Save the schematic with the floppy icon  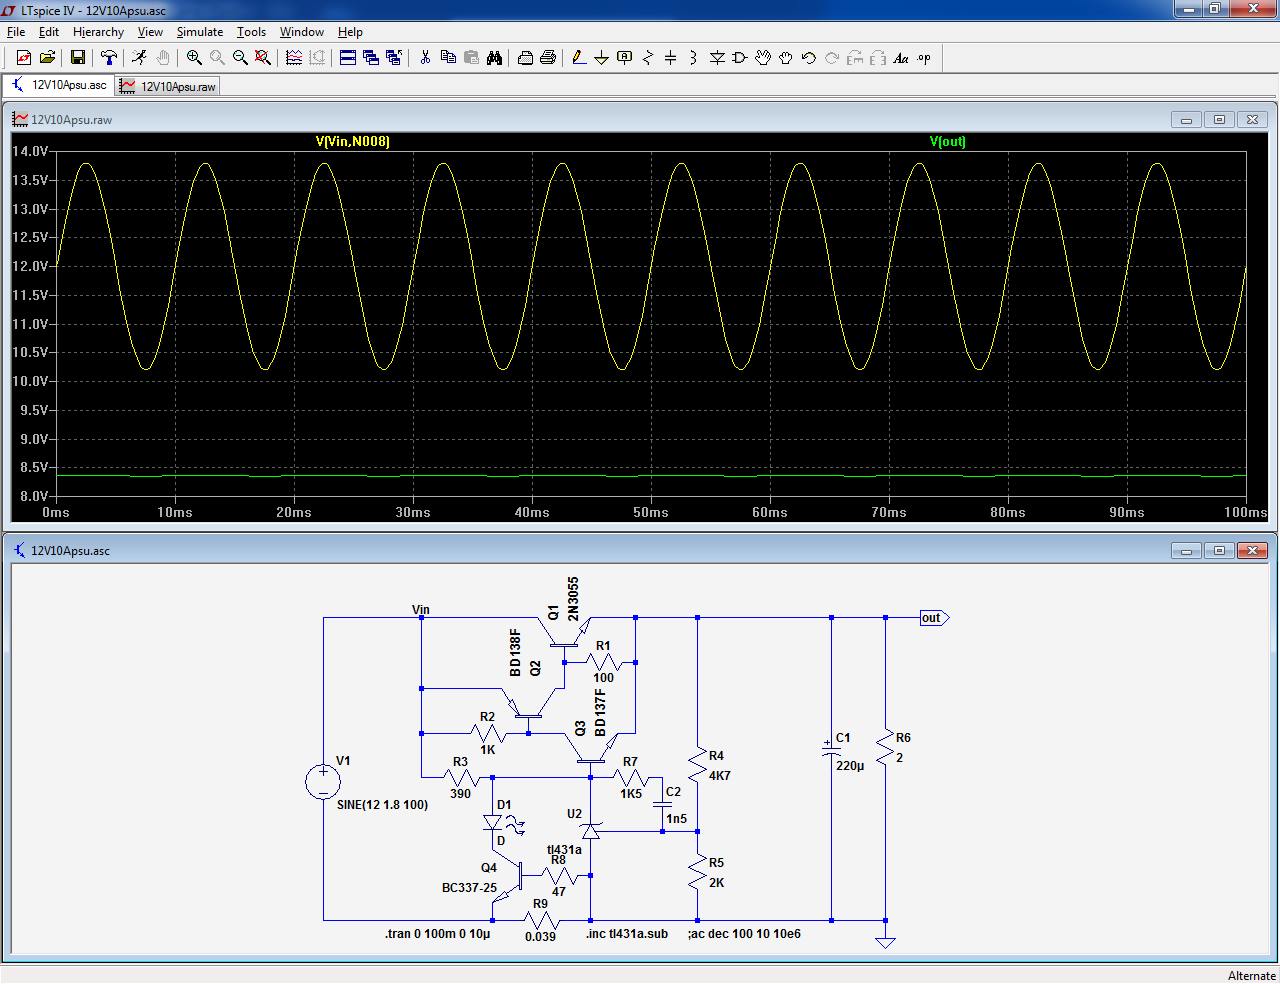pos(77,58)
